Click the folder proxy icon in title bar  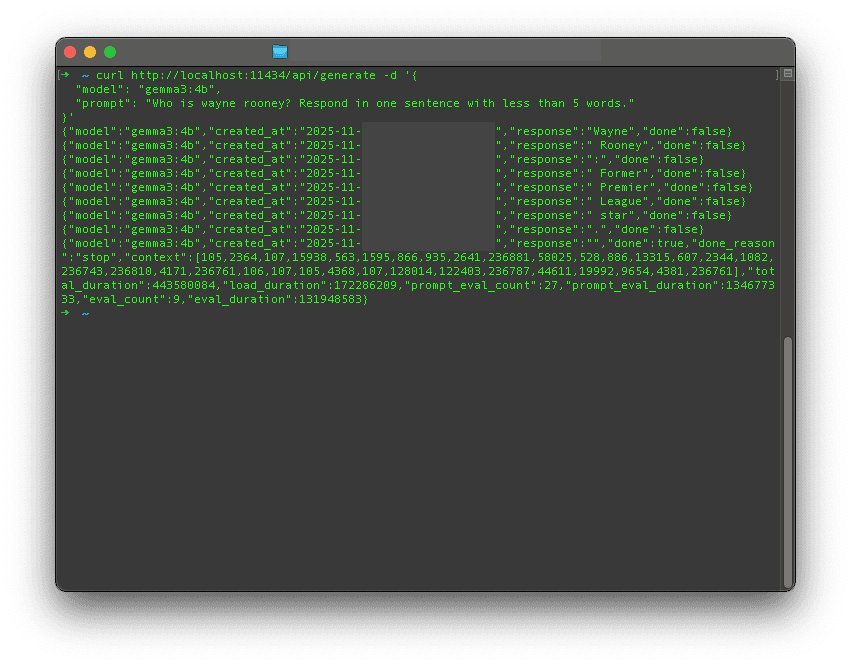click(280, 52)
